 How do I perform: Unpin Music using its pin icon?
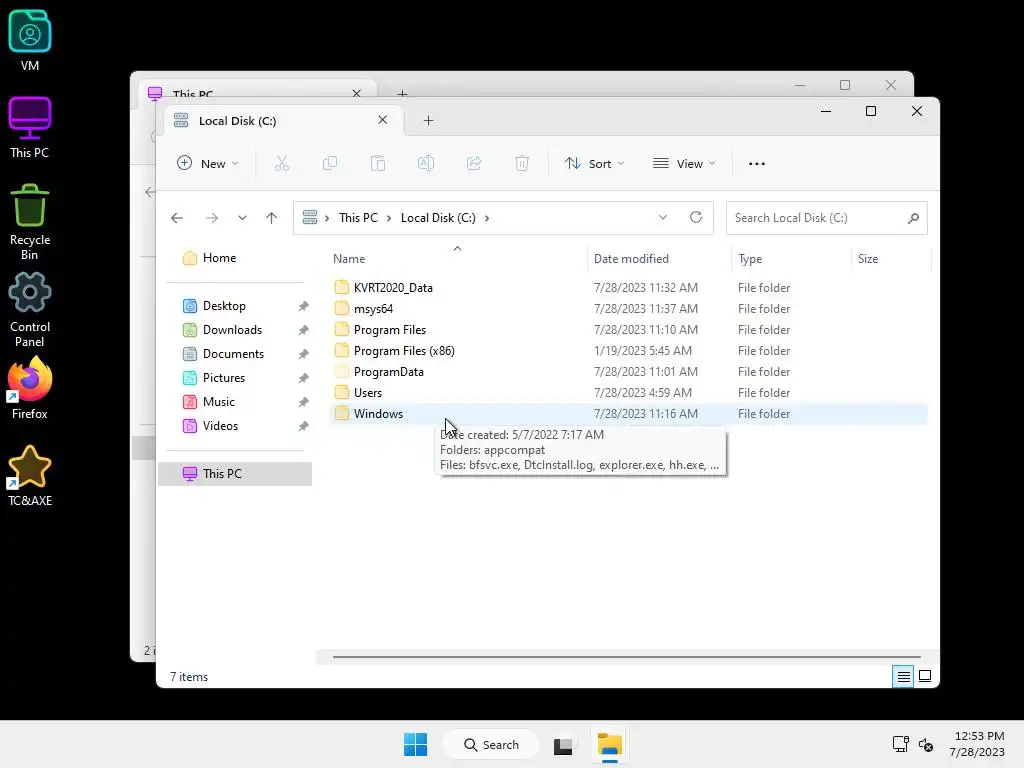(x=304, y=402)
